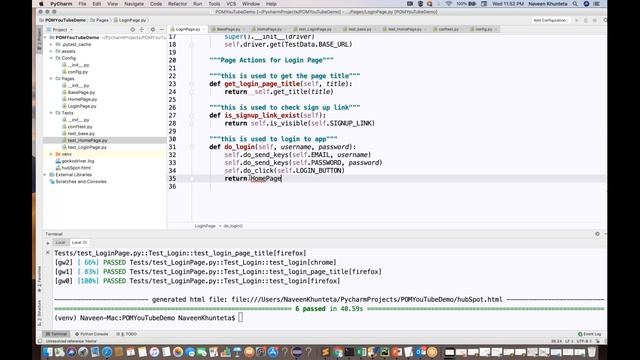Open Finder from the Dock
Screen dimensions: 640x360
(48, 352)
